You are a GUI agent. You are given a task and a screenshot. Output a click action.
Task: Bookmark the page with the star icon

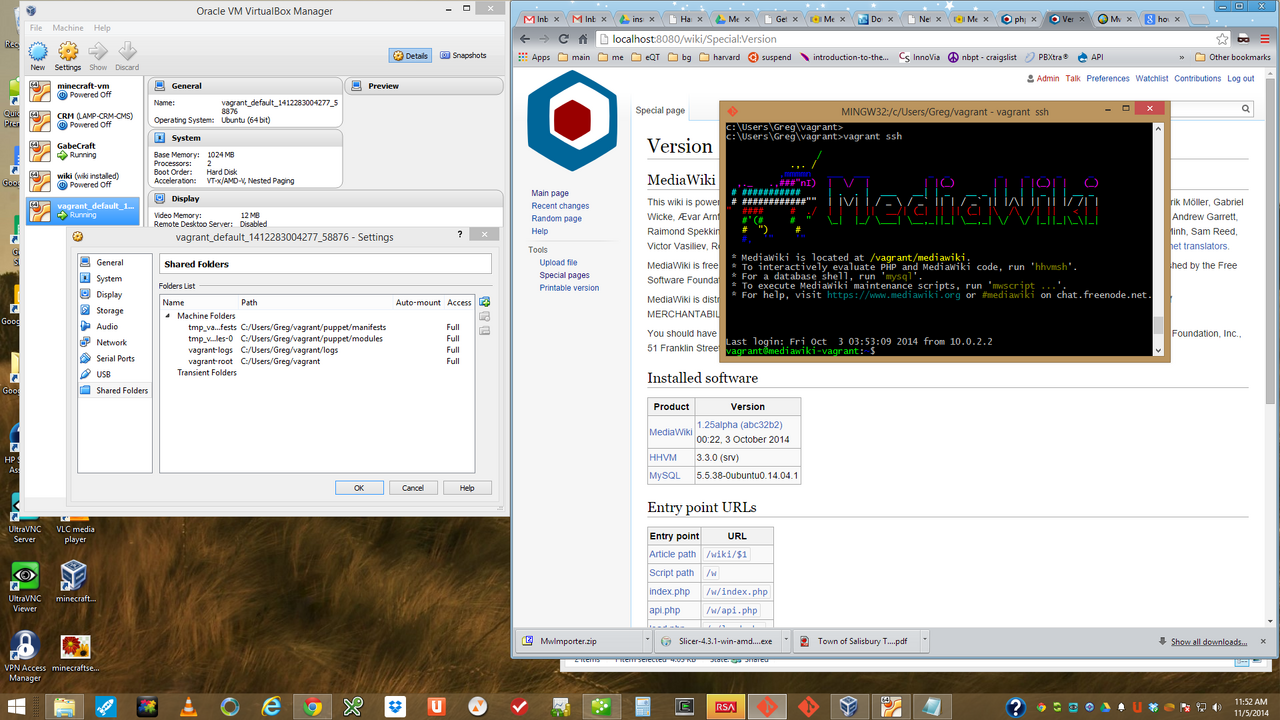[1222, 39]
